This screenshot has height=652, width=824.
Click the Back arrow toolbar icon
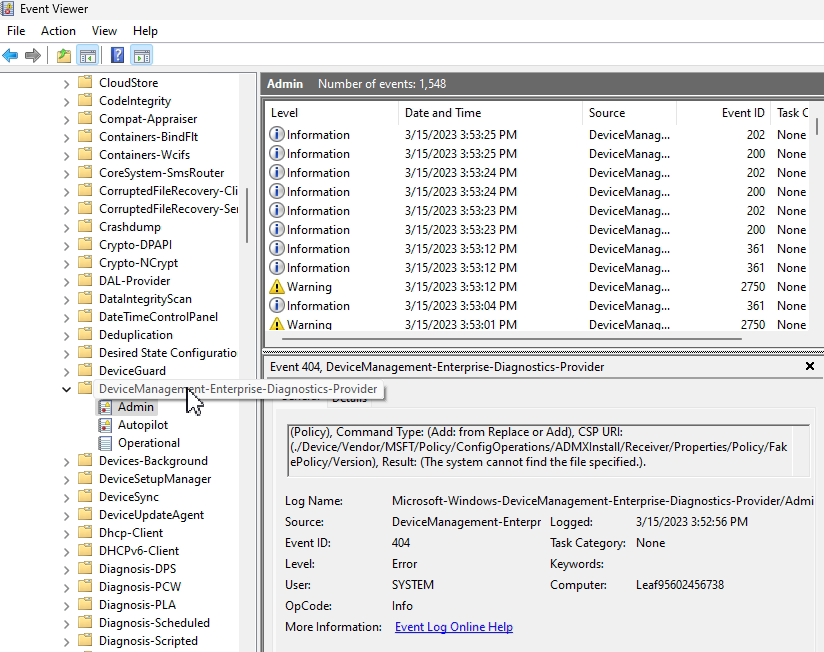(x=10, y=55)
